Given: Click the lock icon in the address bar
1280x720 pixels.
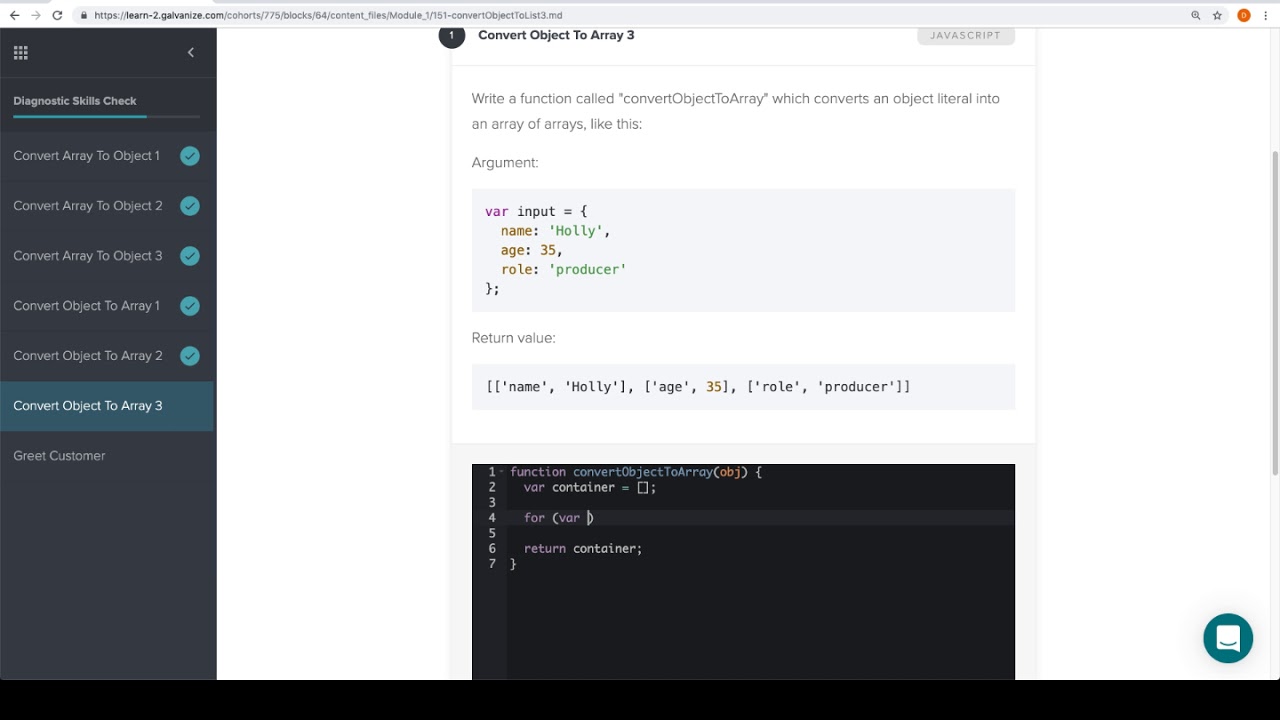Looking at the screenshot, I should click(x=83, y=16).
